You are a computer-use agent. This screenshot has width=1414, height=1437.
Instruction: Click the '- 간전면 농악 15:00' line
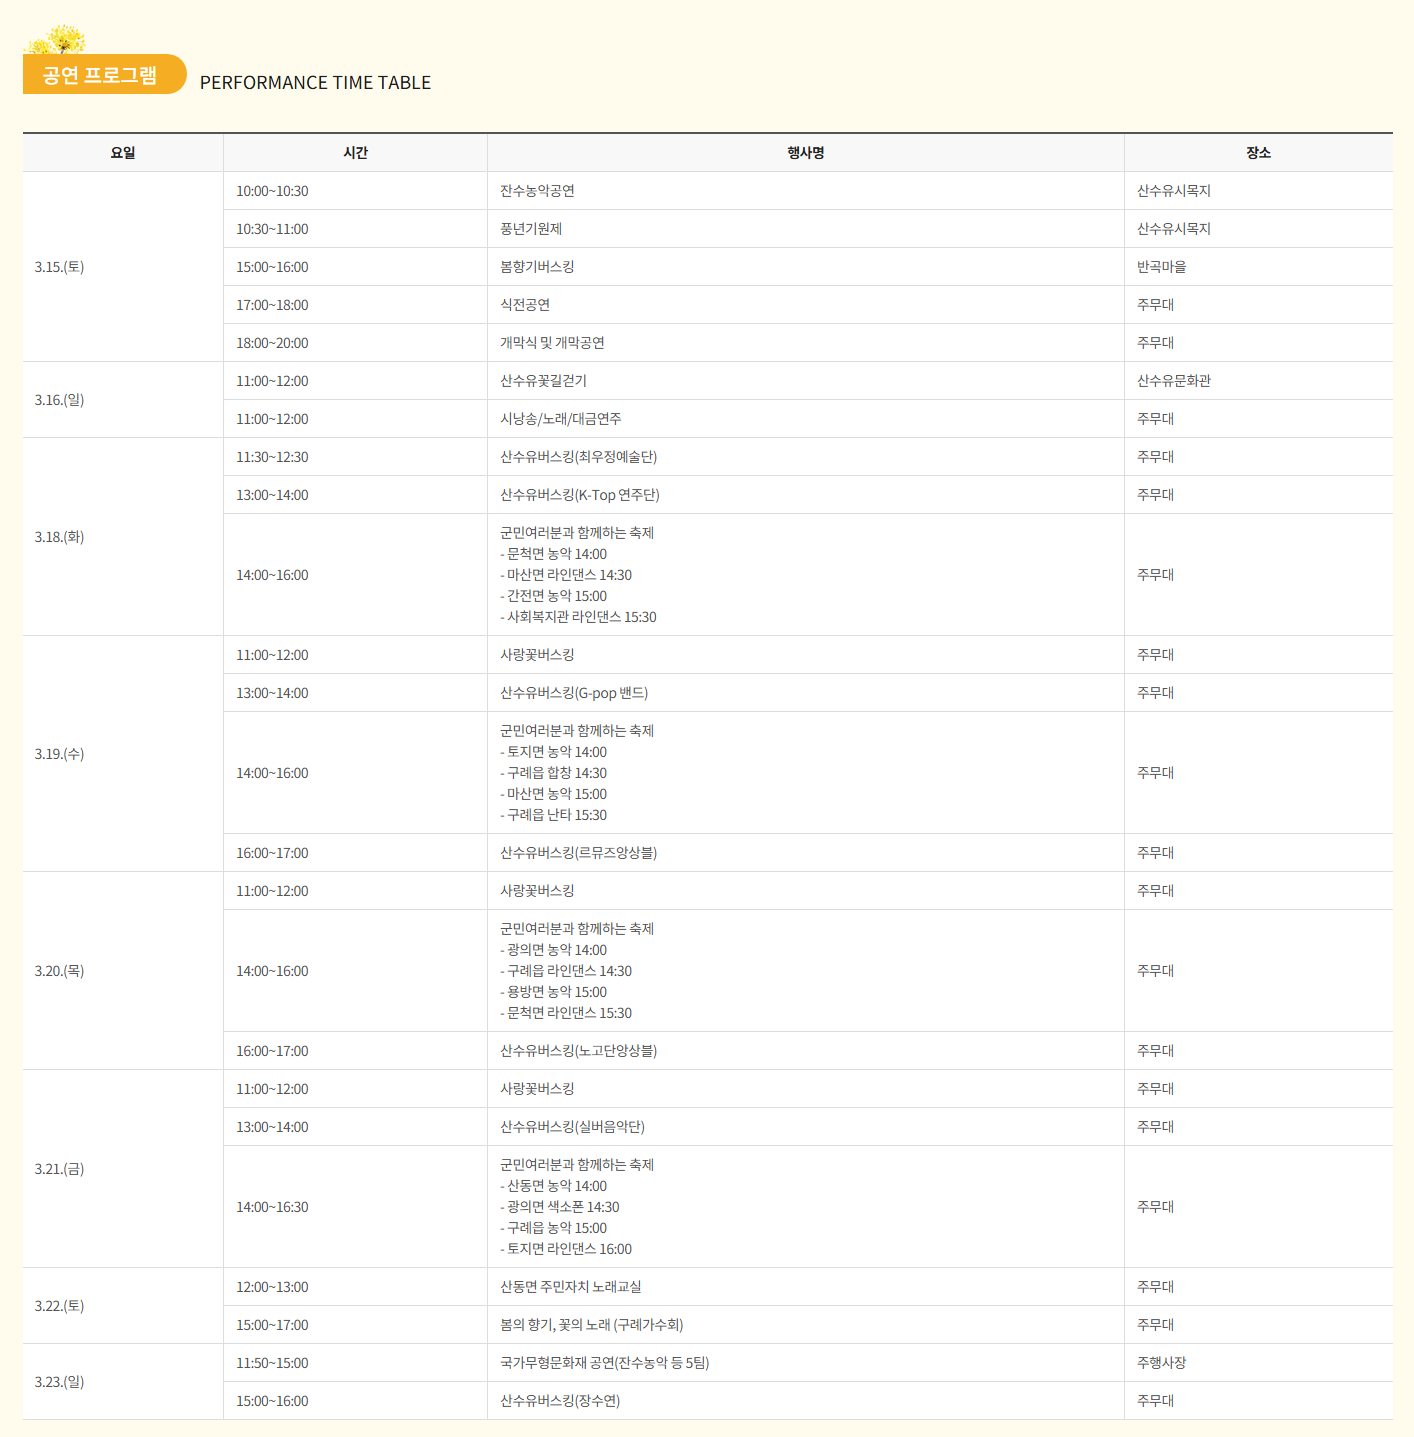pos(553,596)
